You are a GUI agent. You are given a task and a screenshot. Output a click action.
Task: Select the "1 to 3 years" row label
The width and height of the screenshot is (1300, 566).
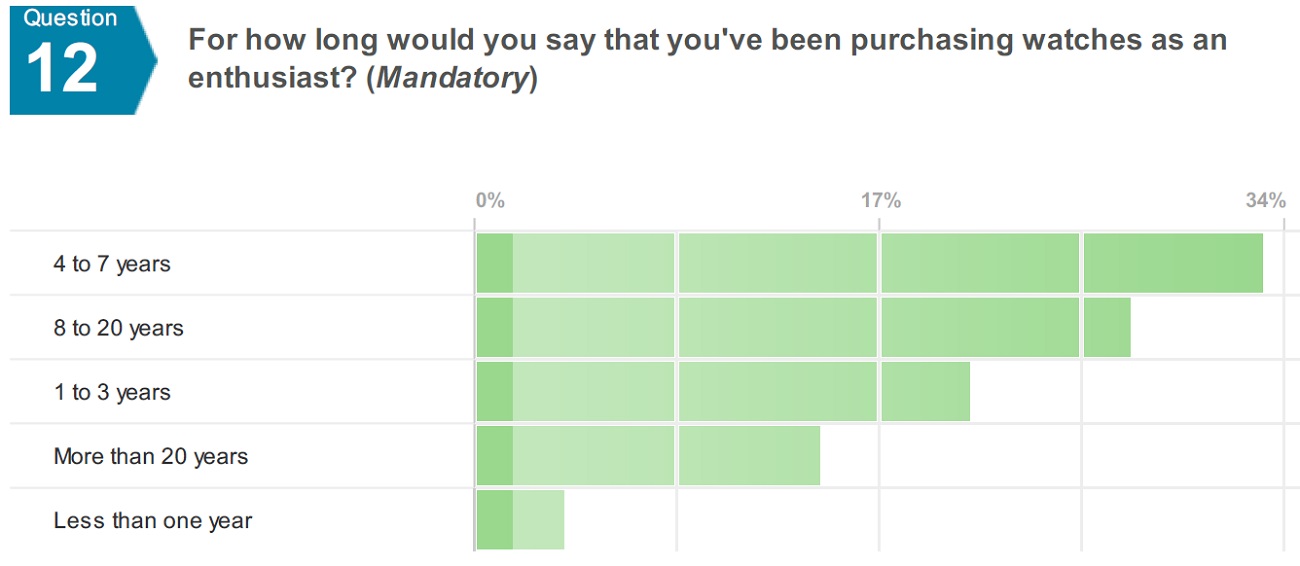[112, 392]
